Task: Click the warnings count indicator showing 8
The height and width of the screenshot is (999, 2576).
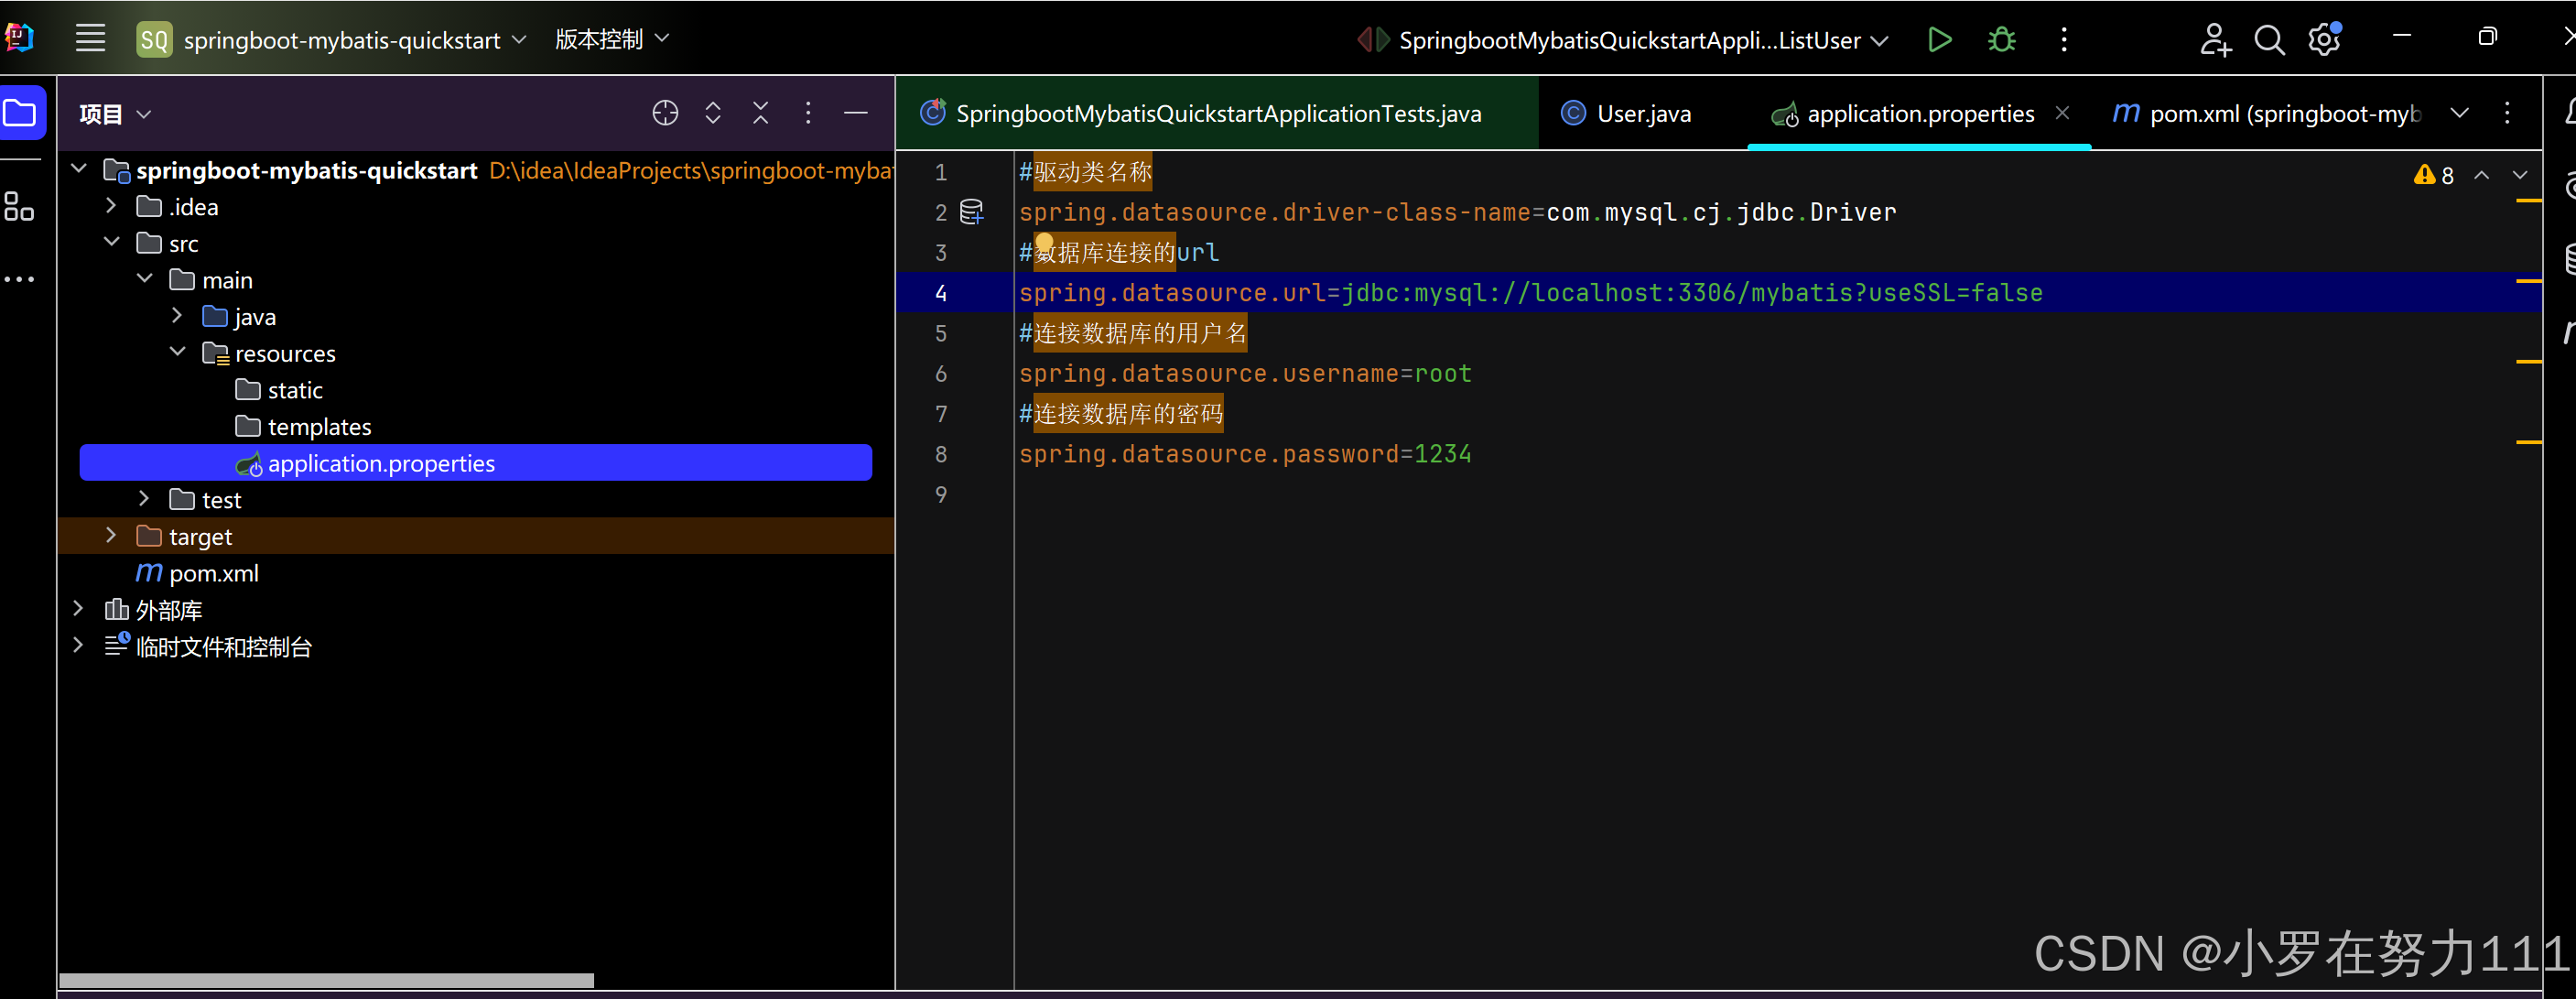Action: click(x=2433, y=175)
